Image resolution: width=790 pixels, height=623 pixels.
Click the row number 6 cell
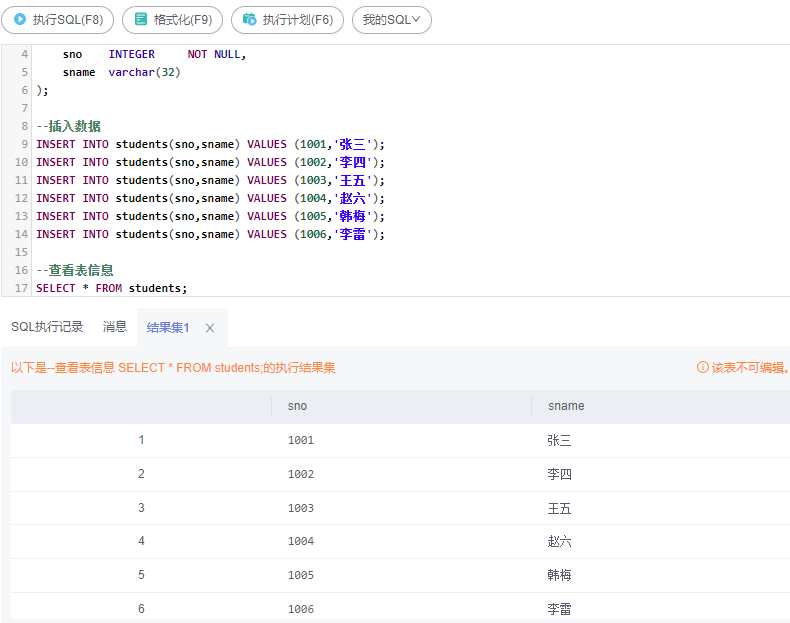click(141, 608)
